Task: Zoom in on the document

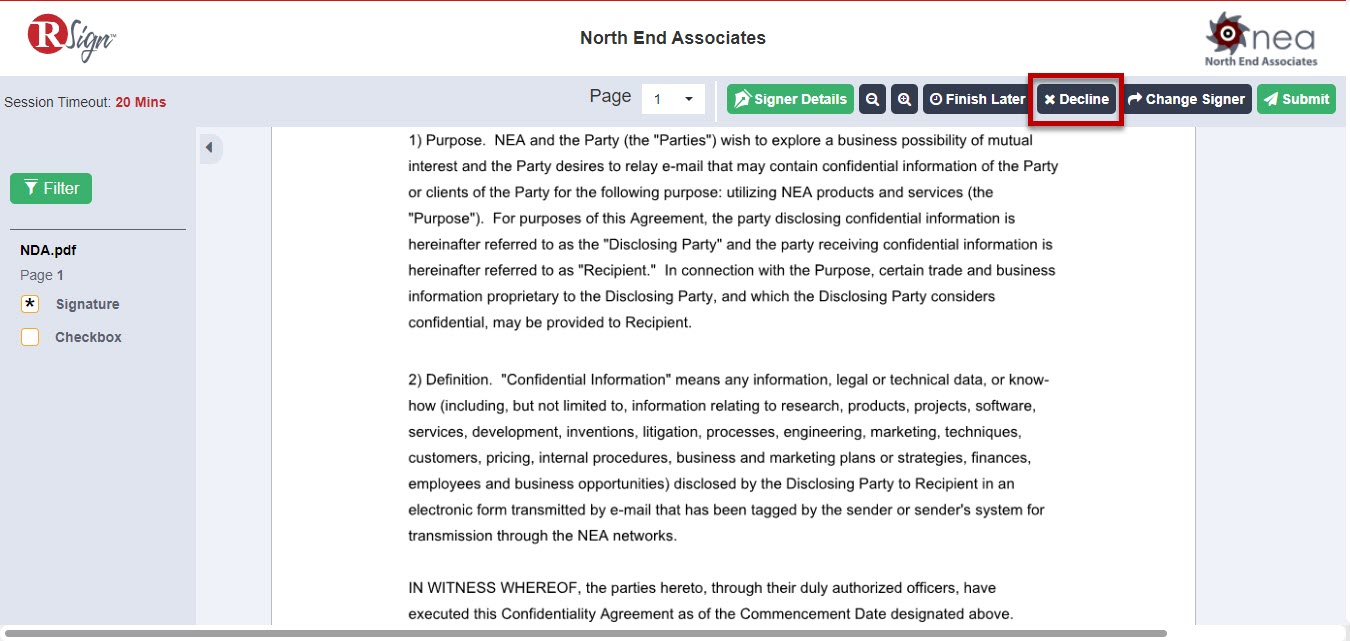Action: 904,99
